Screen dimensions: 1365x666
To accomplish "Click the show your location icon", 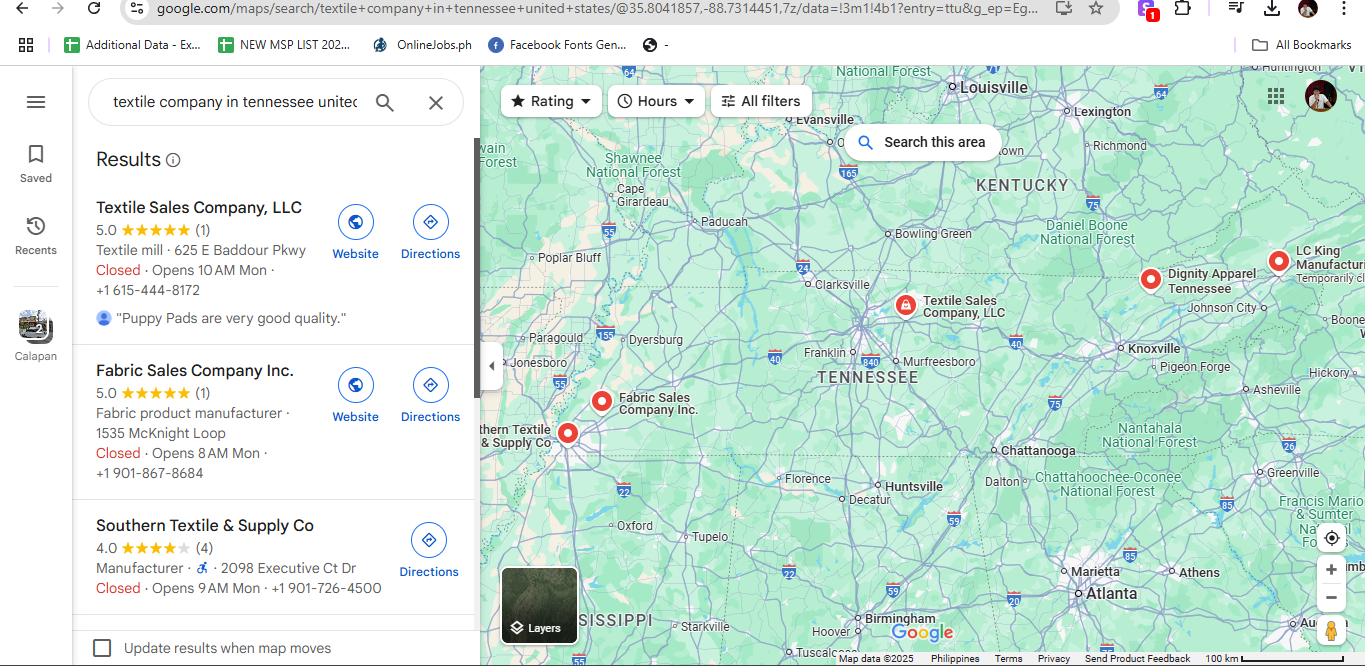I will coord(1331,538).
